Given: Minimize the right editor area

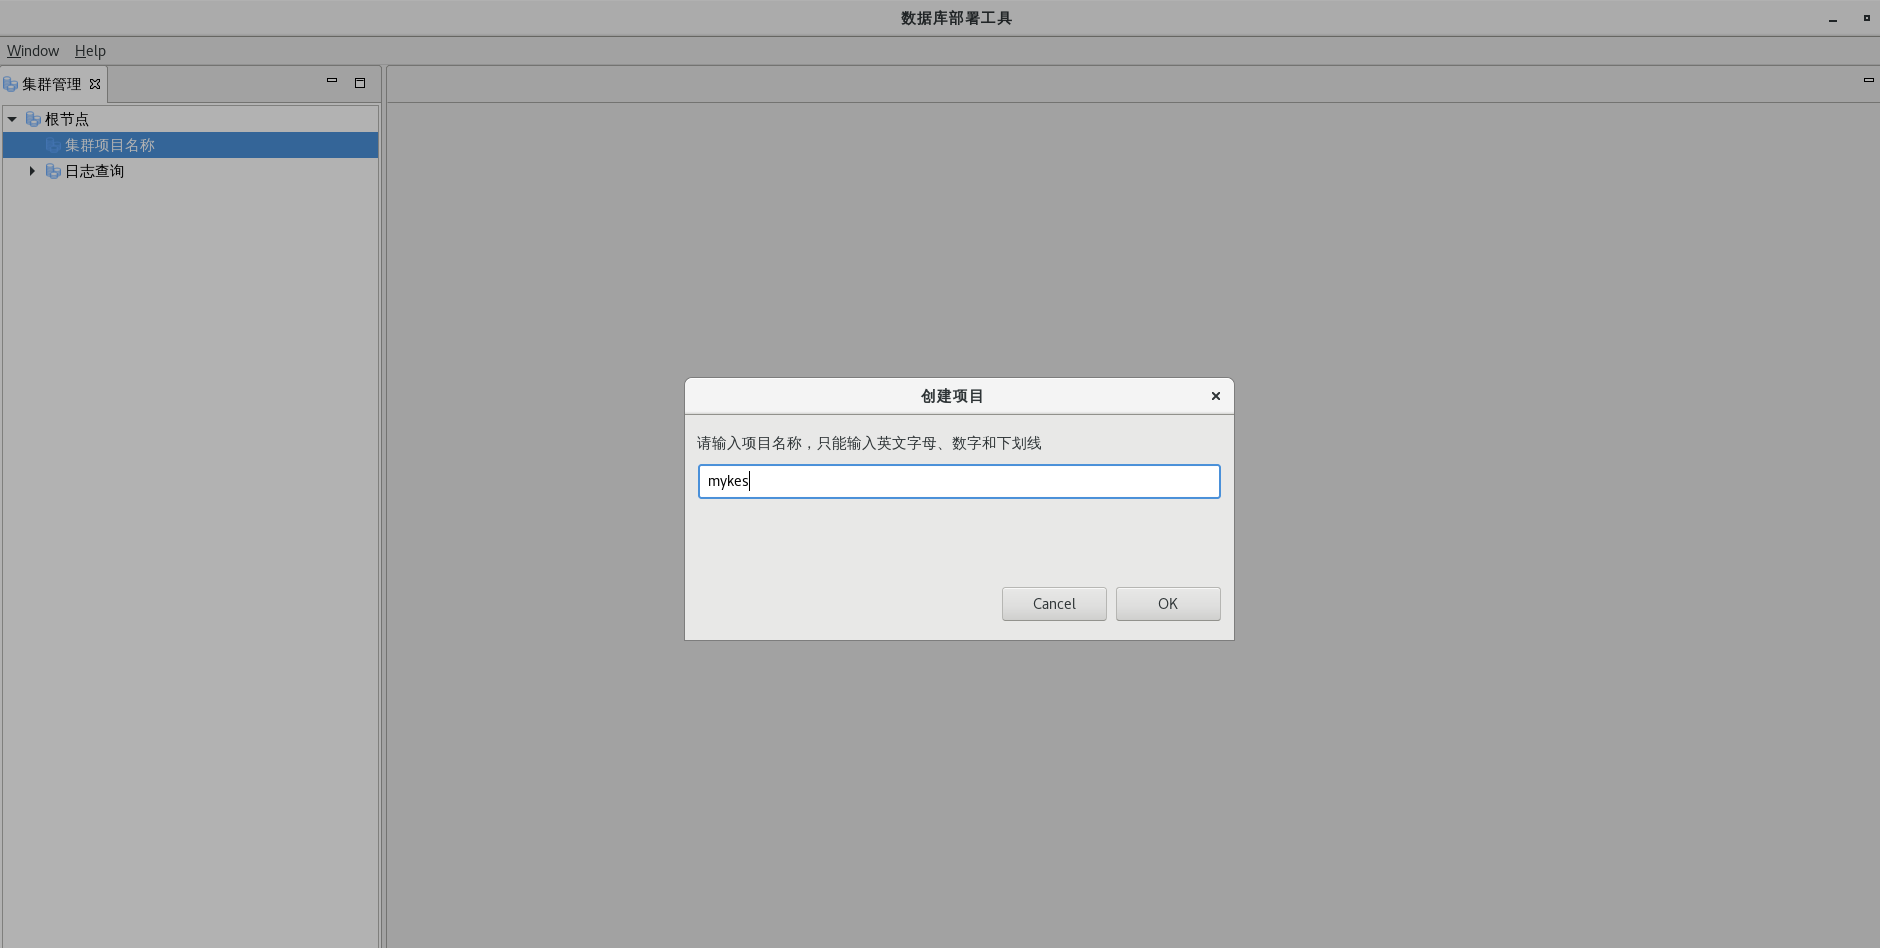Looking at the screenshot, I should (1868, 81).
